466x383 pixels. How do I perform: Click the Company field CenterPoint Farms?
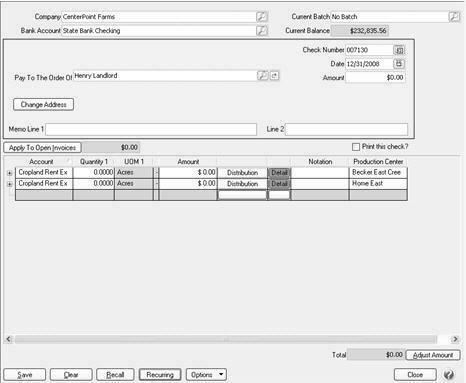coord(159,17)
